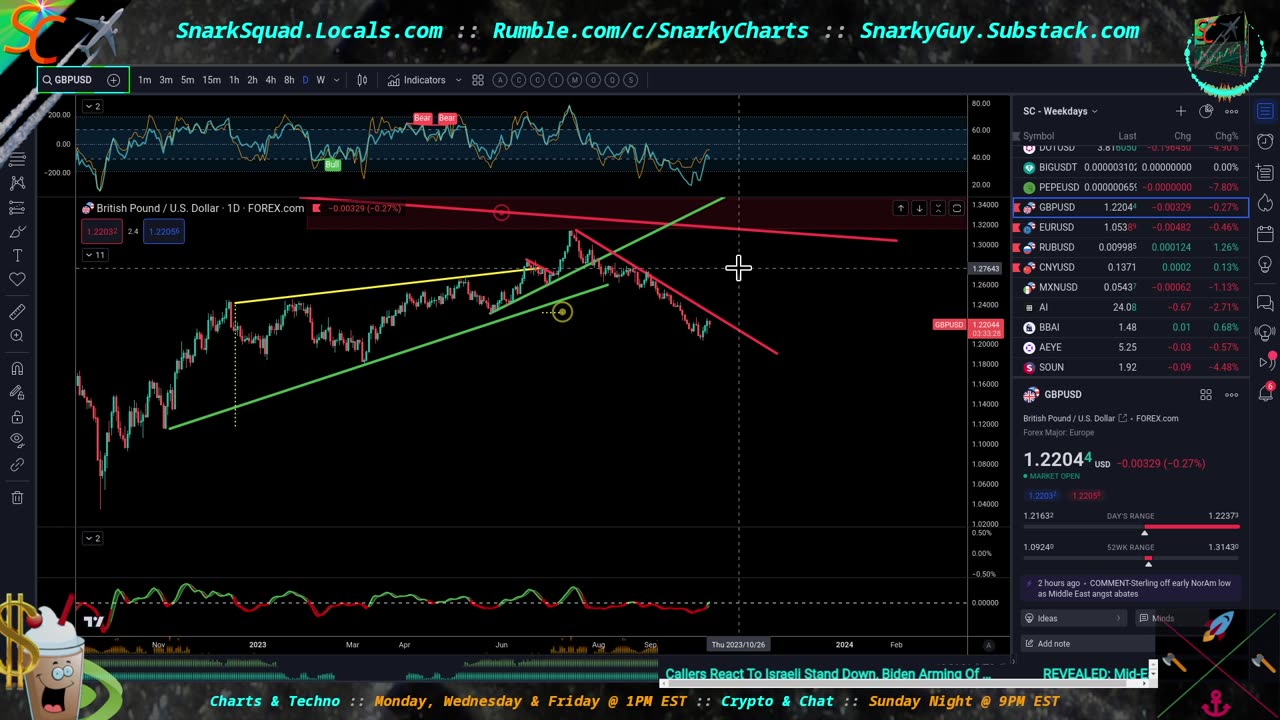1280x720 pixels.
Task: Open the alerts alarm clock panel
Action: pos(1265,142)
